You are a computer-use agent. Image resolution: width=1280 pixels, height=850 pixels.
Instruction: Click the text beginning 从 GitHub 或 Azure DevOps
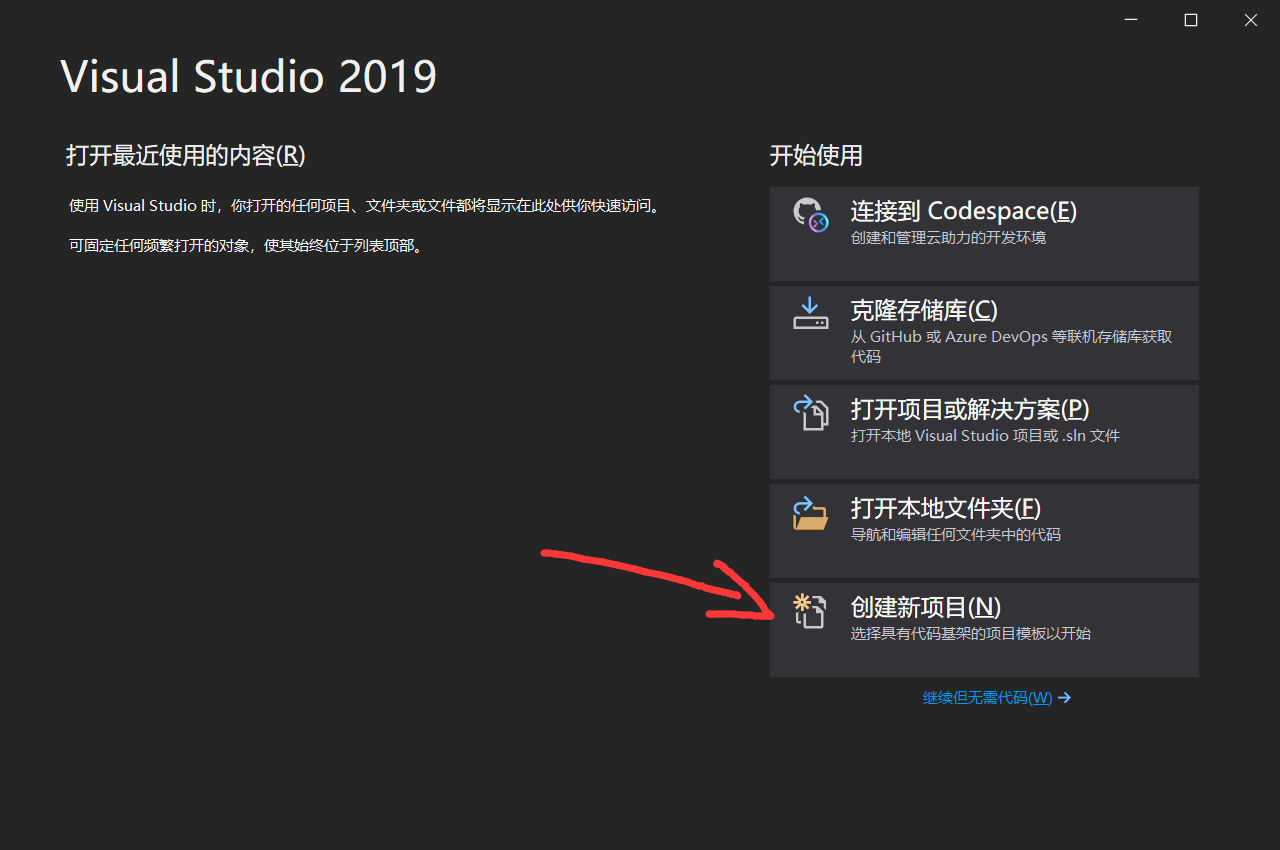[1011, 346]
